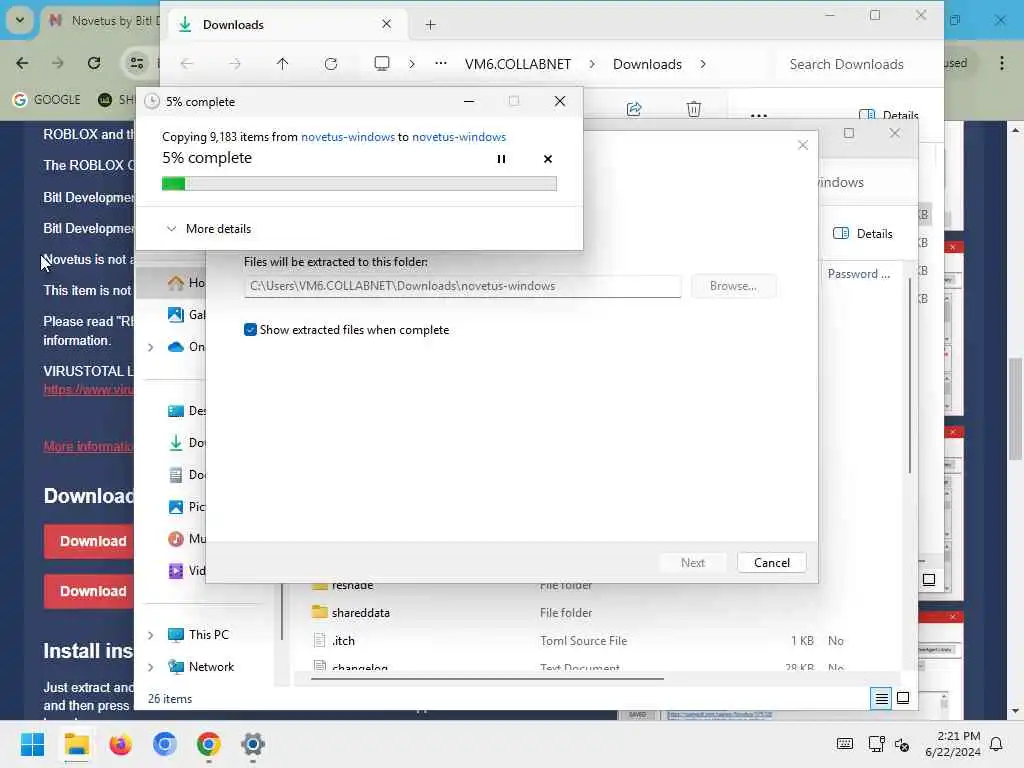This screenshot has height=768, width=1024.
Task: Expand More details in copy dialog
Action: [209, 229]
